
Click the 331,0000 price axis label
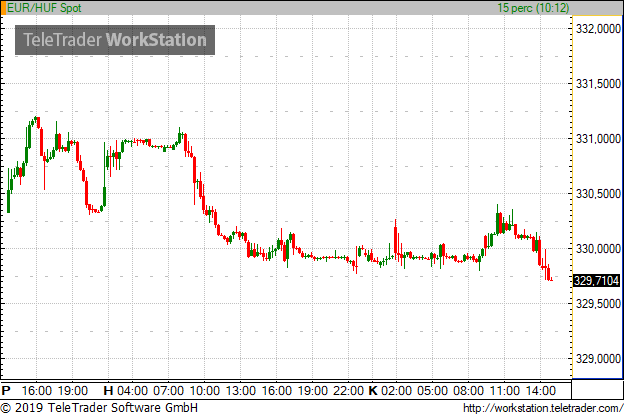pyautogui.click(x=599, y=139)
